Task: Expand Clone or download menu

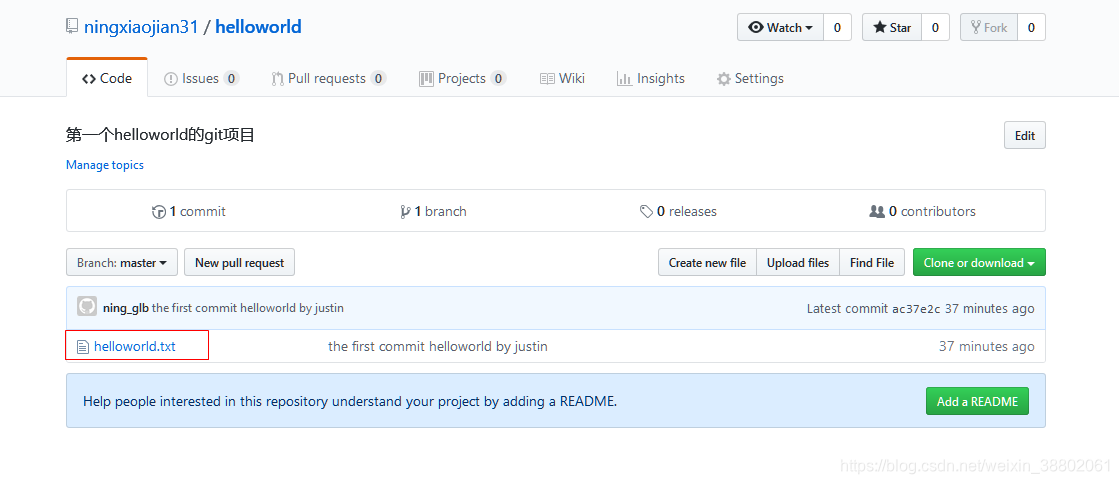Action: (979, 262)
